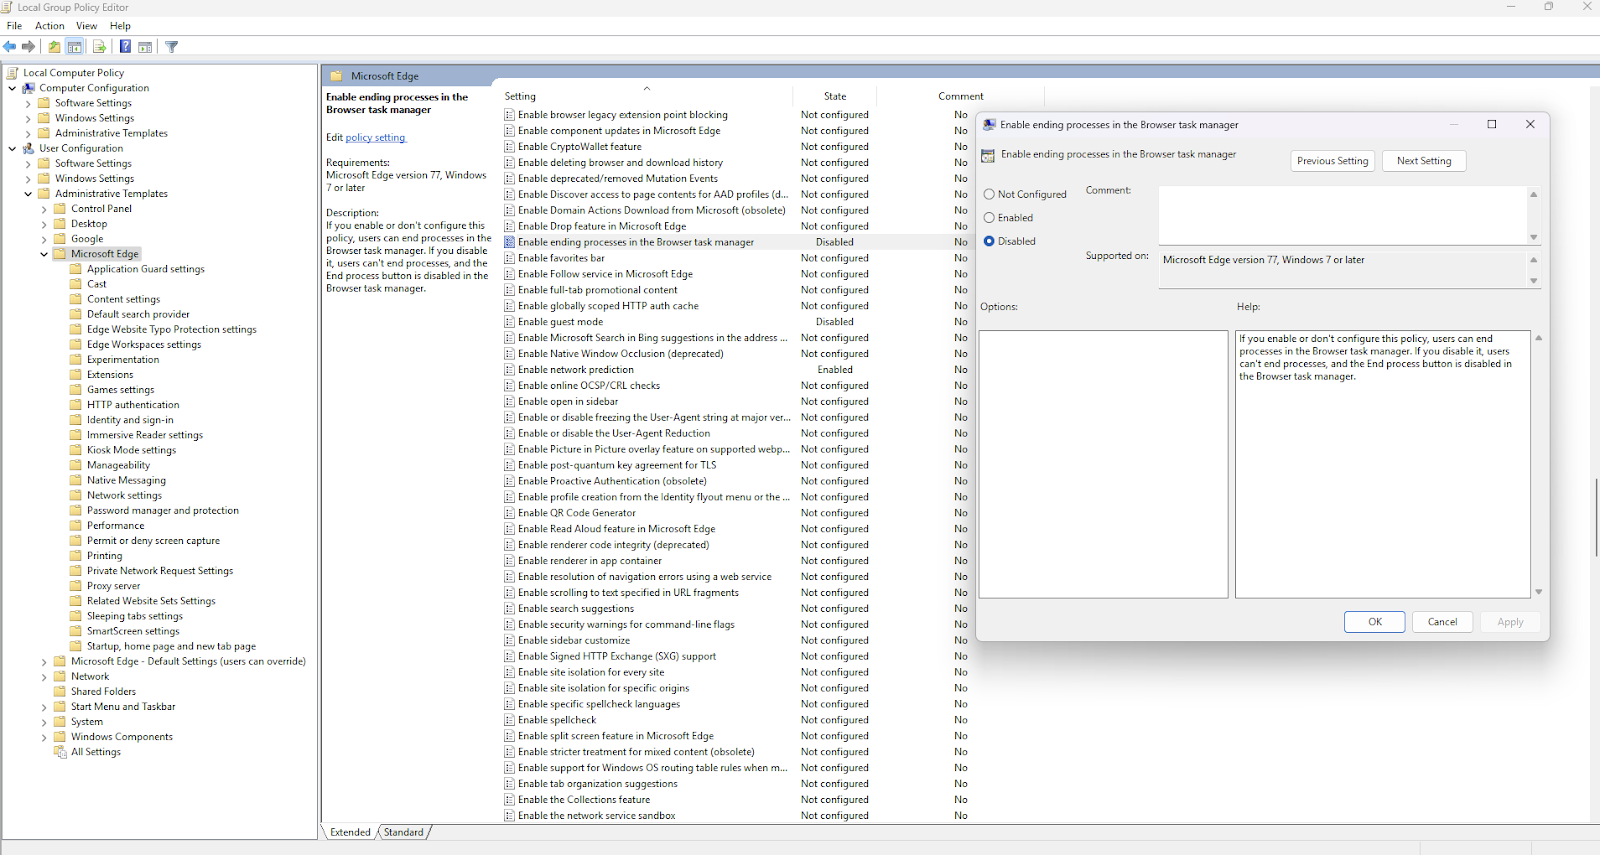Expand the Google tree node

click(x=44, y=239)
